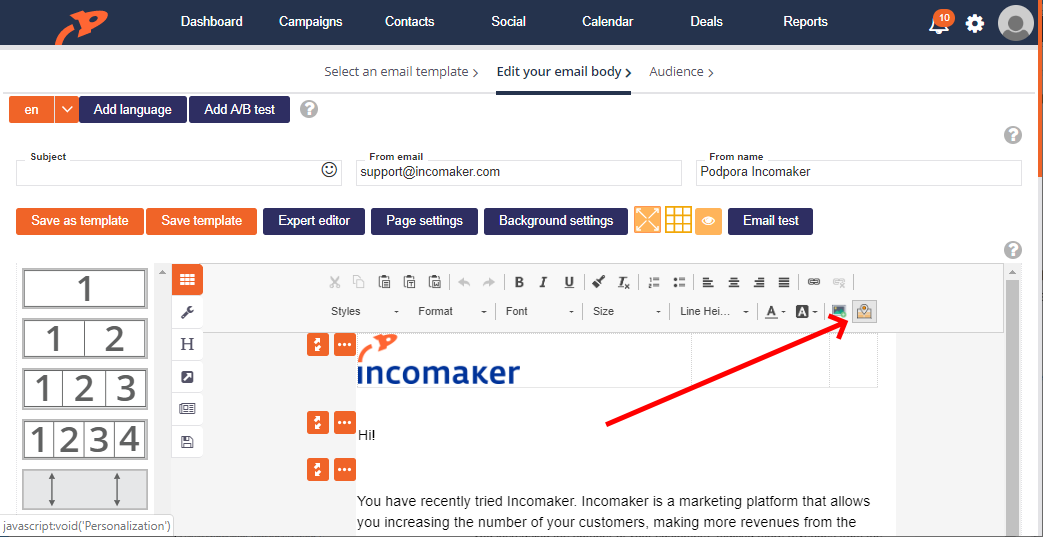Image resolution: width=1043 pixels, height=537 pixels.
Task: Toggle the eye preview icon
Action: coord(708,221)
